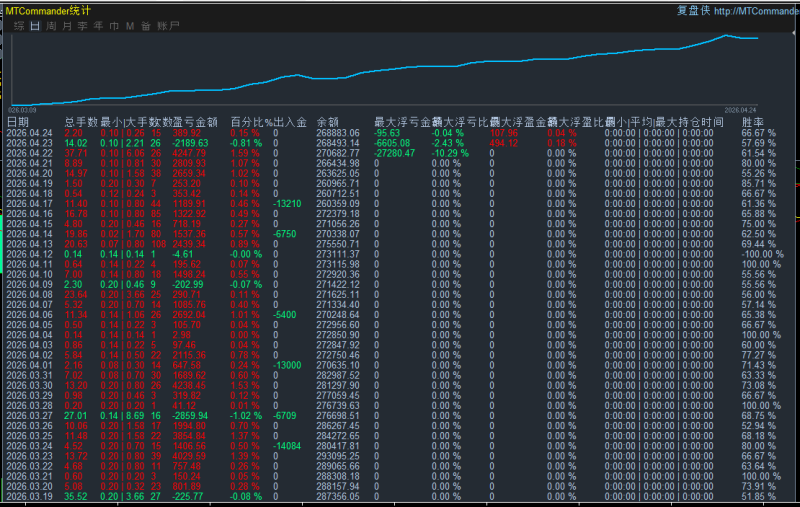This screenshot has height=507, width=800.
Task: Open the 周 weekly statistics tab
Action: [51, 25]
